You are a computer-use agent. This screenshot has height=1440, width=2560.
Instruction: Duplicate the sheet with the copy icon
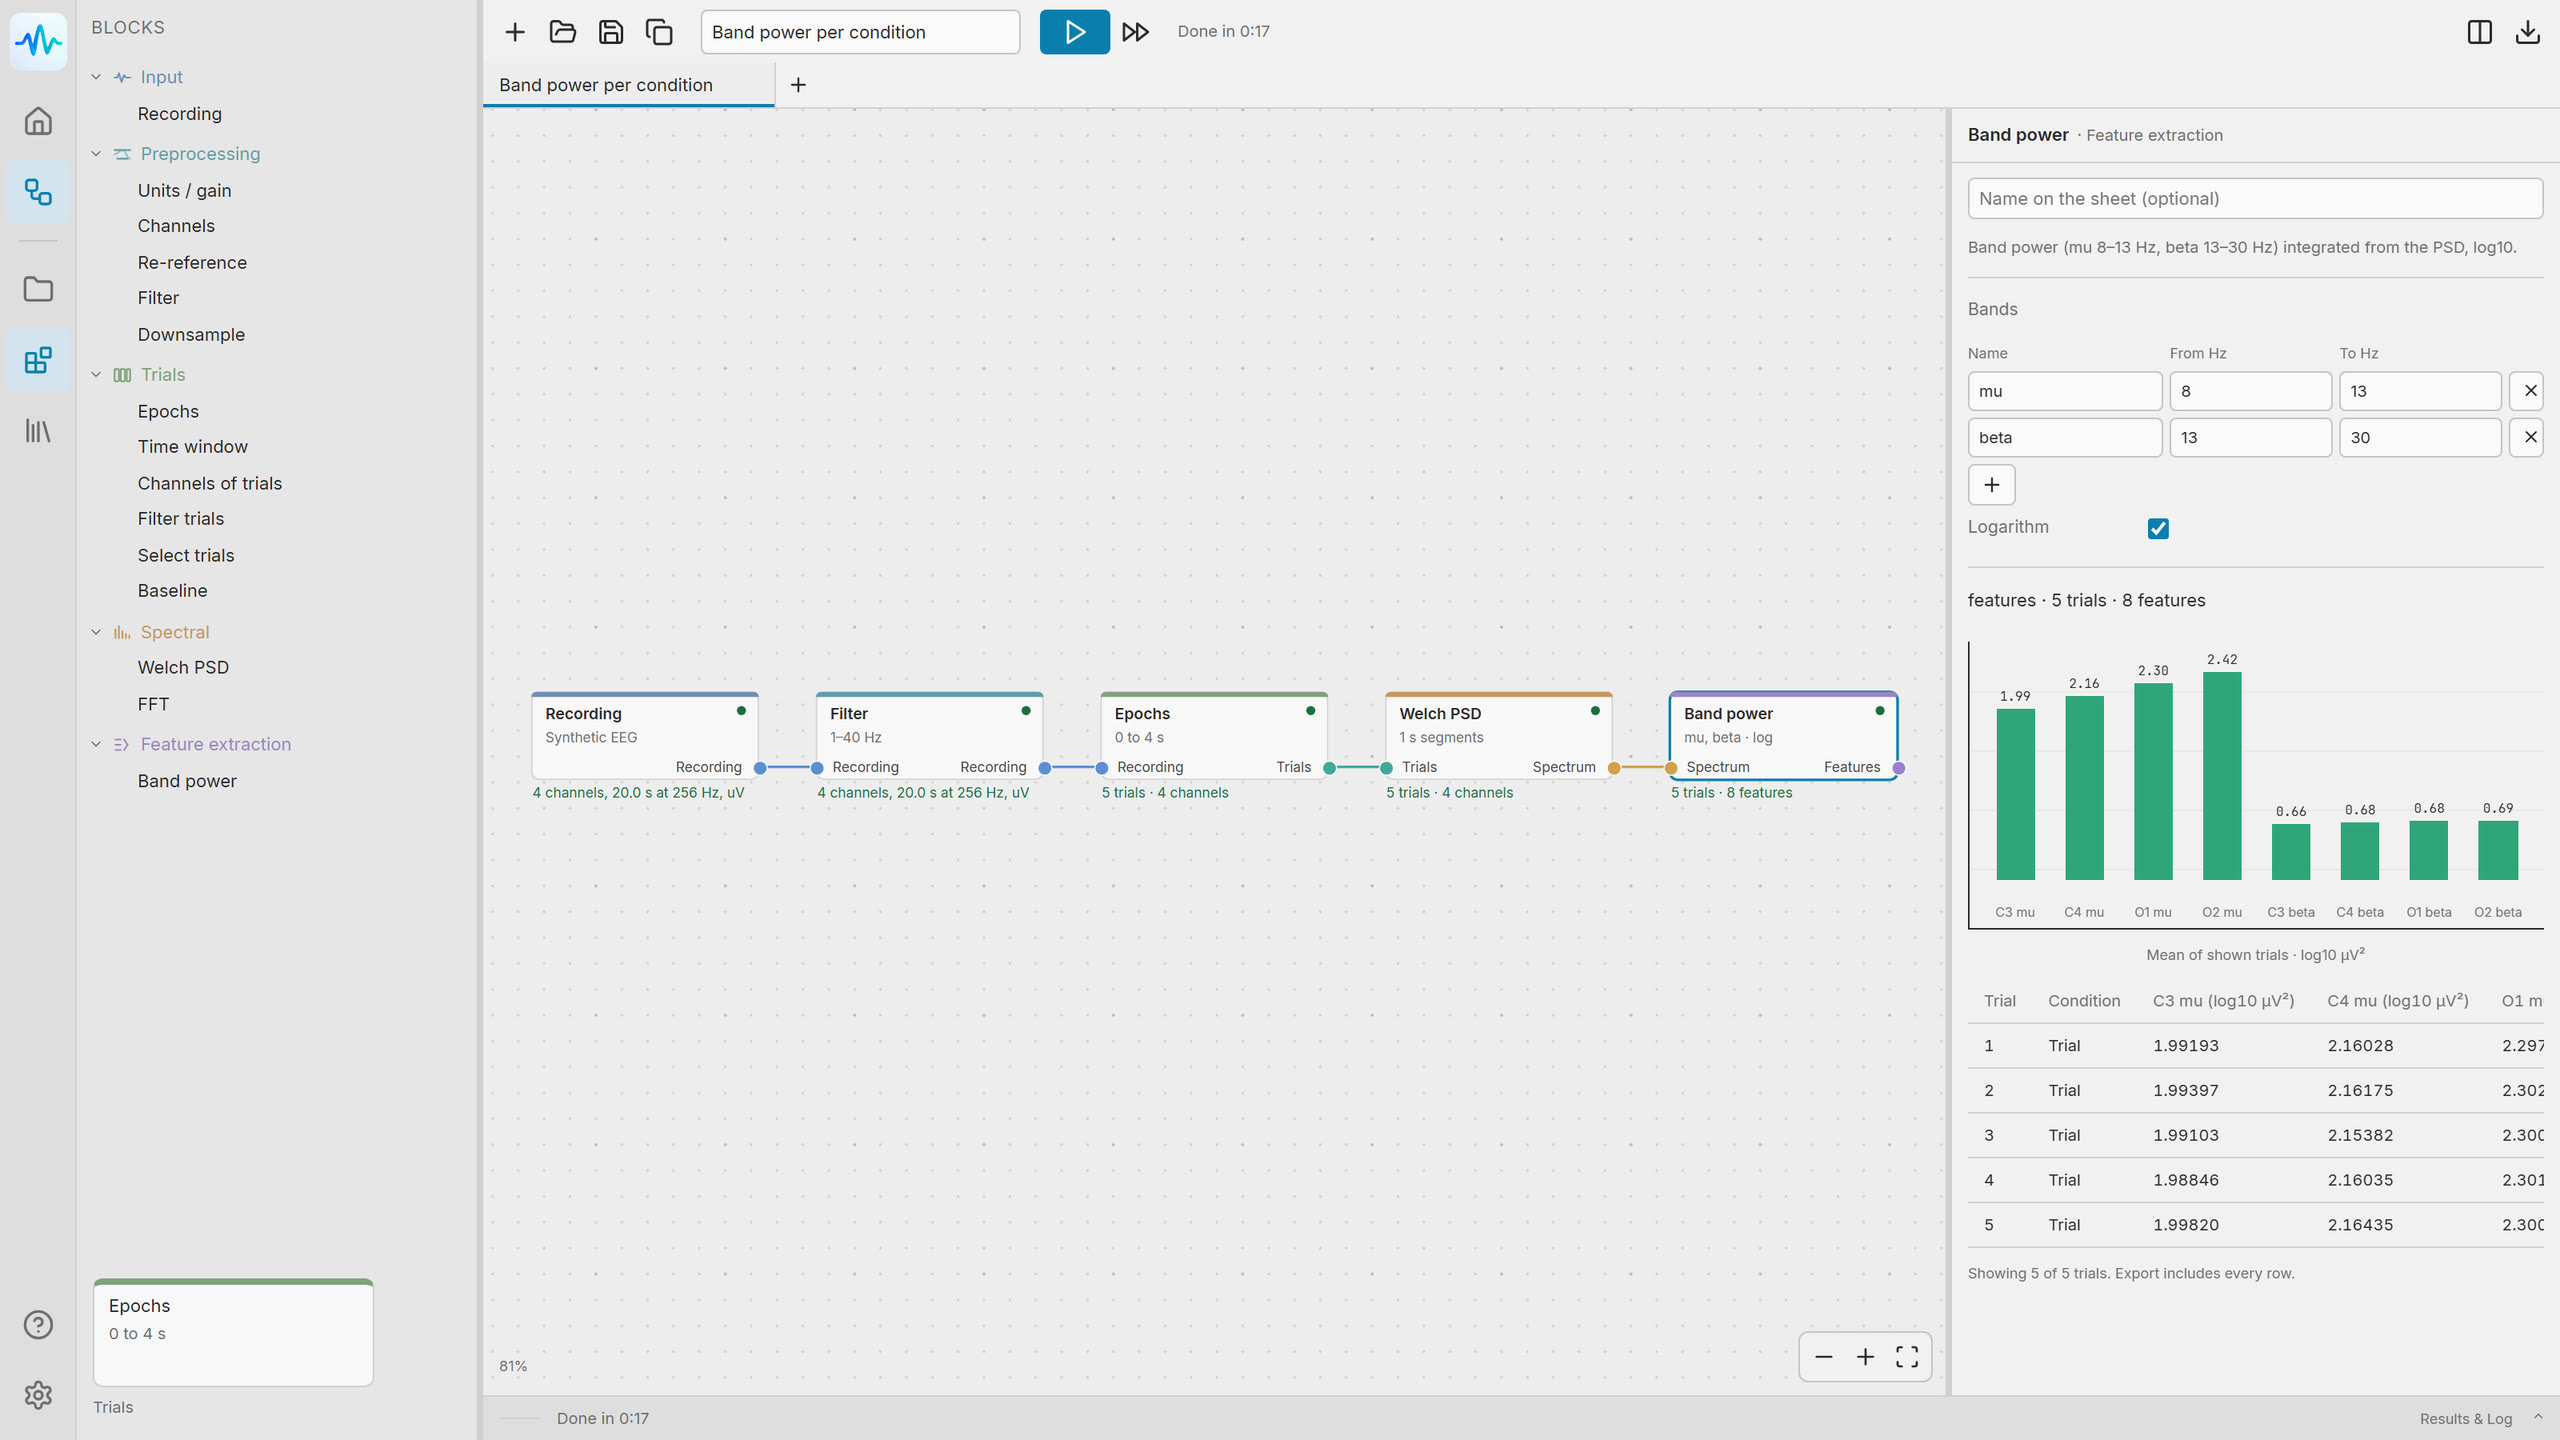[659, 32]
